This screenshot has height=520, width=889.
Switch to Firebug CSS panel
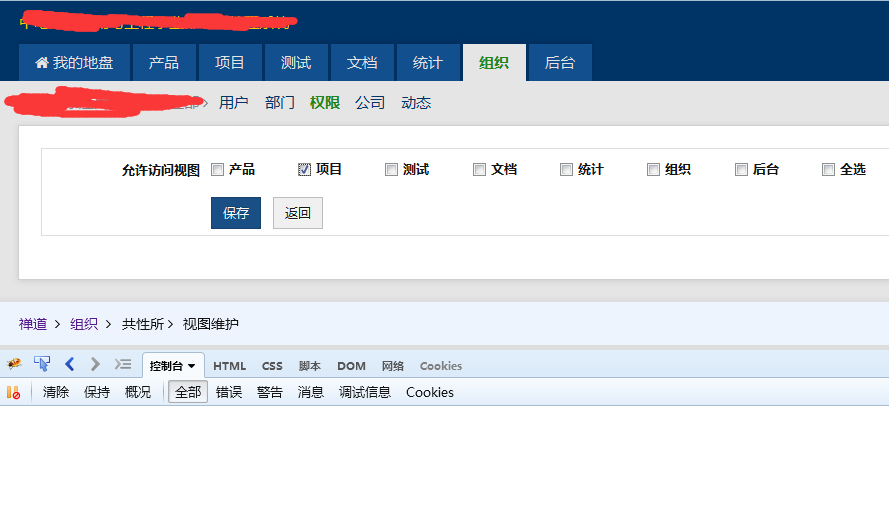(x=272, y=366)
